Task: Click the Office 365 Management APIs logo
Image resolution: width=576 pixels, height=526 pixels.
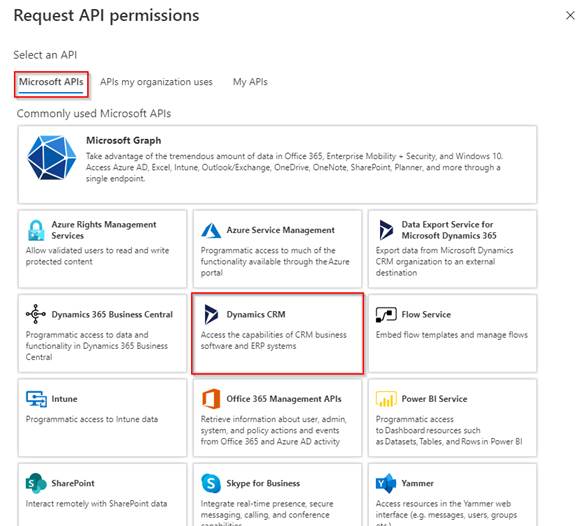Action: (x=211, y=399)
